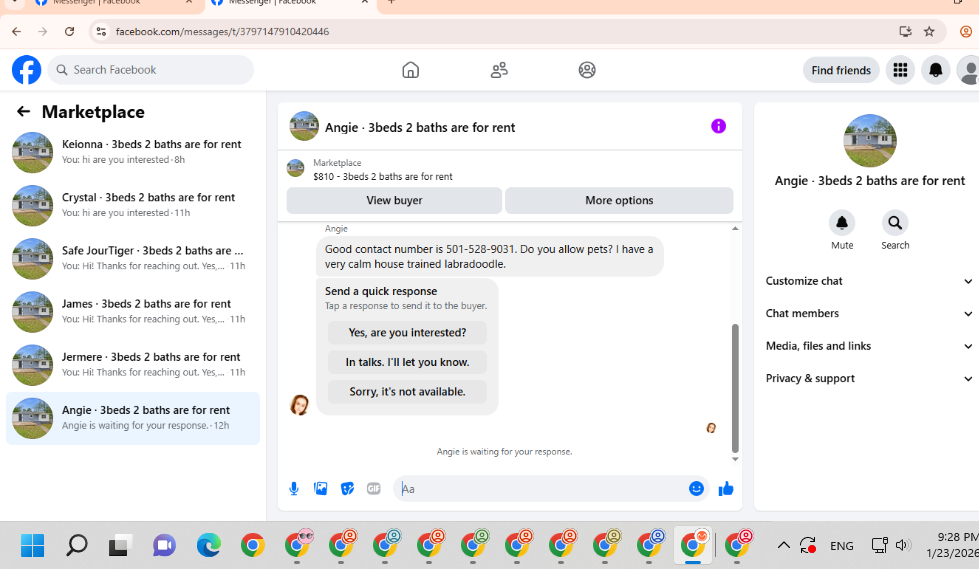This screenshot has height=569, width=979.
Task: Go back with browser back arrow
Action: [16, 31]
